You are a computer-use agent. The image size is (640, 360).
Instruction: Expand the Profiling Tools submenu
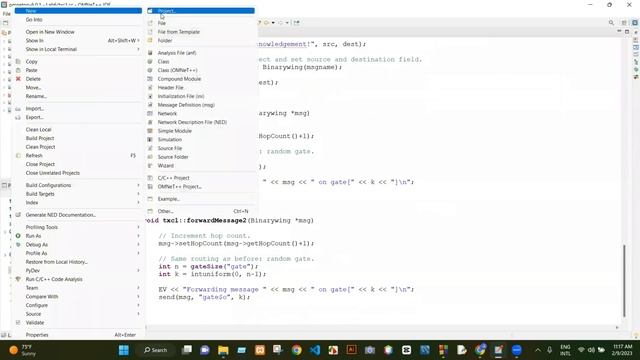[x=78, y=227]
